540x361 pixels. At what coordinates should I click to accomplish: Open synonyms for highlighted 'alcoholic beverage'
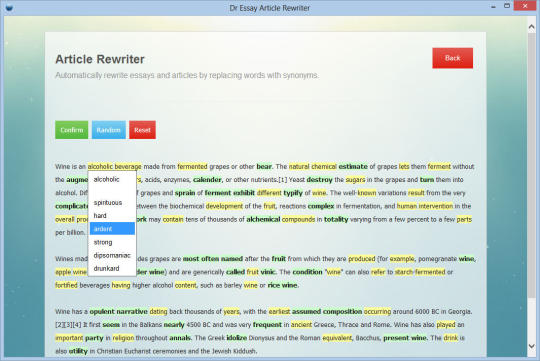click(114, 166)
